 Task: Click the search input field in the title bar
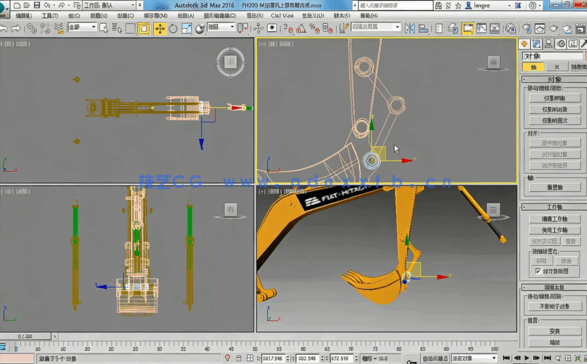click(x=396, y=5)
